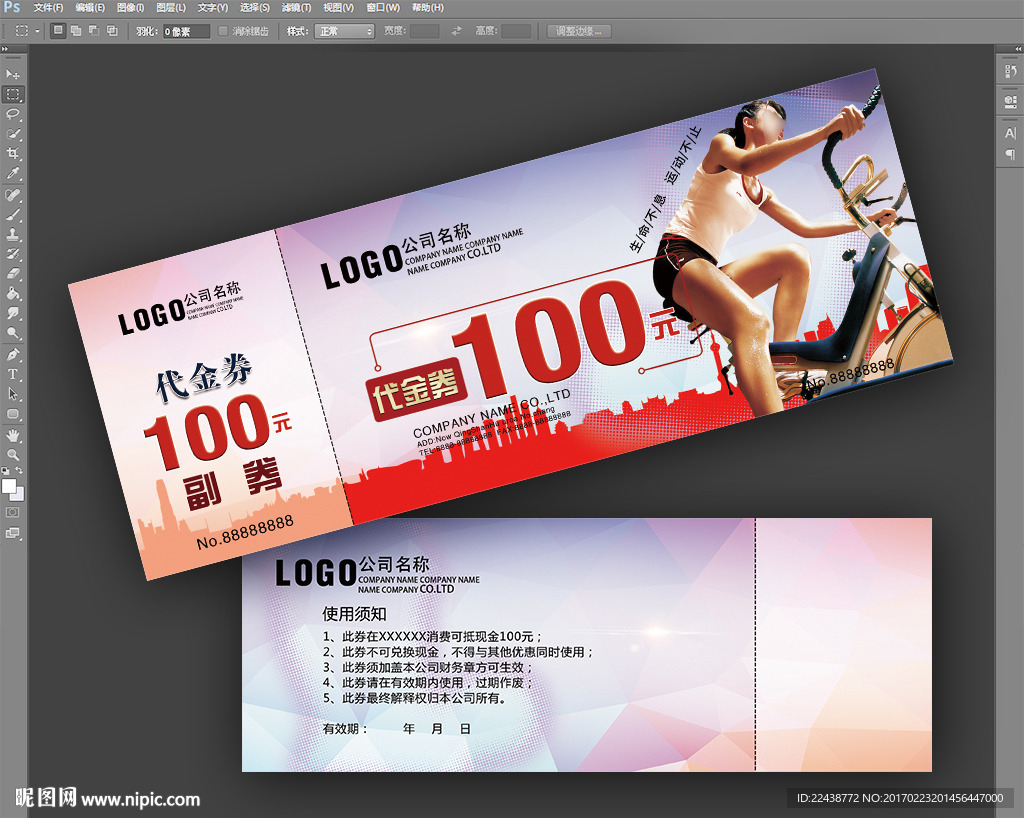Screen dimensions: 1024x818
Task: Select the Path Selection tool
Action: click(12, 394)
